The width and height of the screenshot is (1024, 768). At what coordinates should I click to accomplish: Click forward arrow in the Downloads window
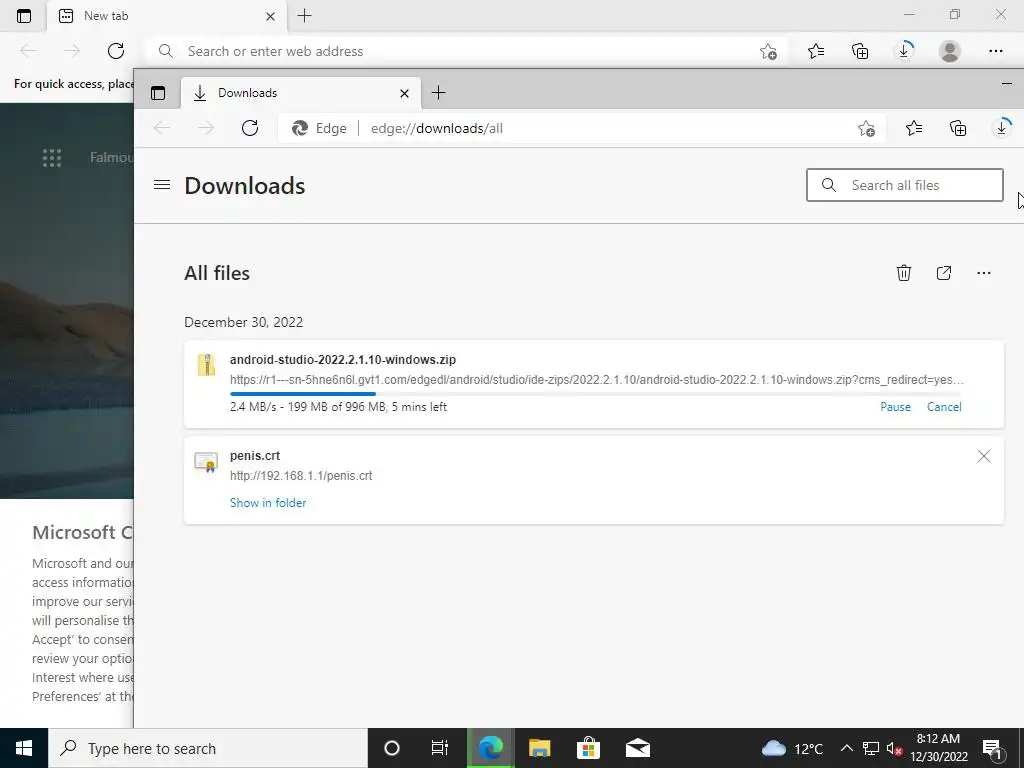206,128
